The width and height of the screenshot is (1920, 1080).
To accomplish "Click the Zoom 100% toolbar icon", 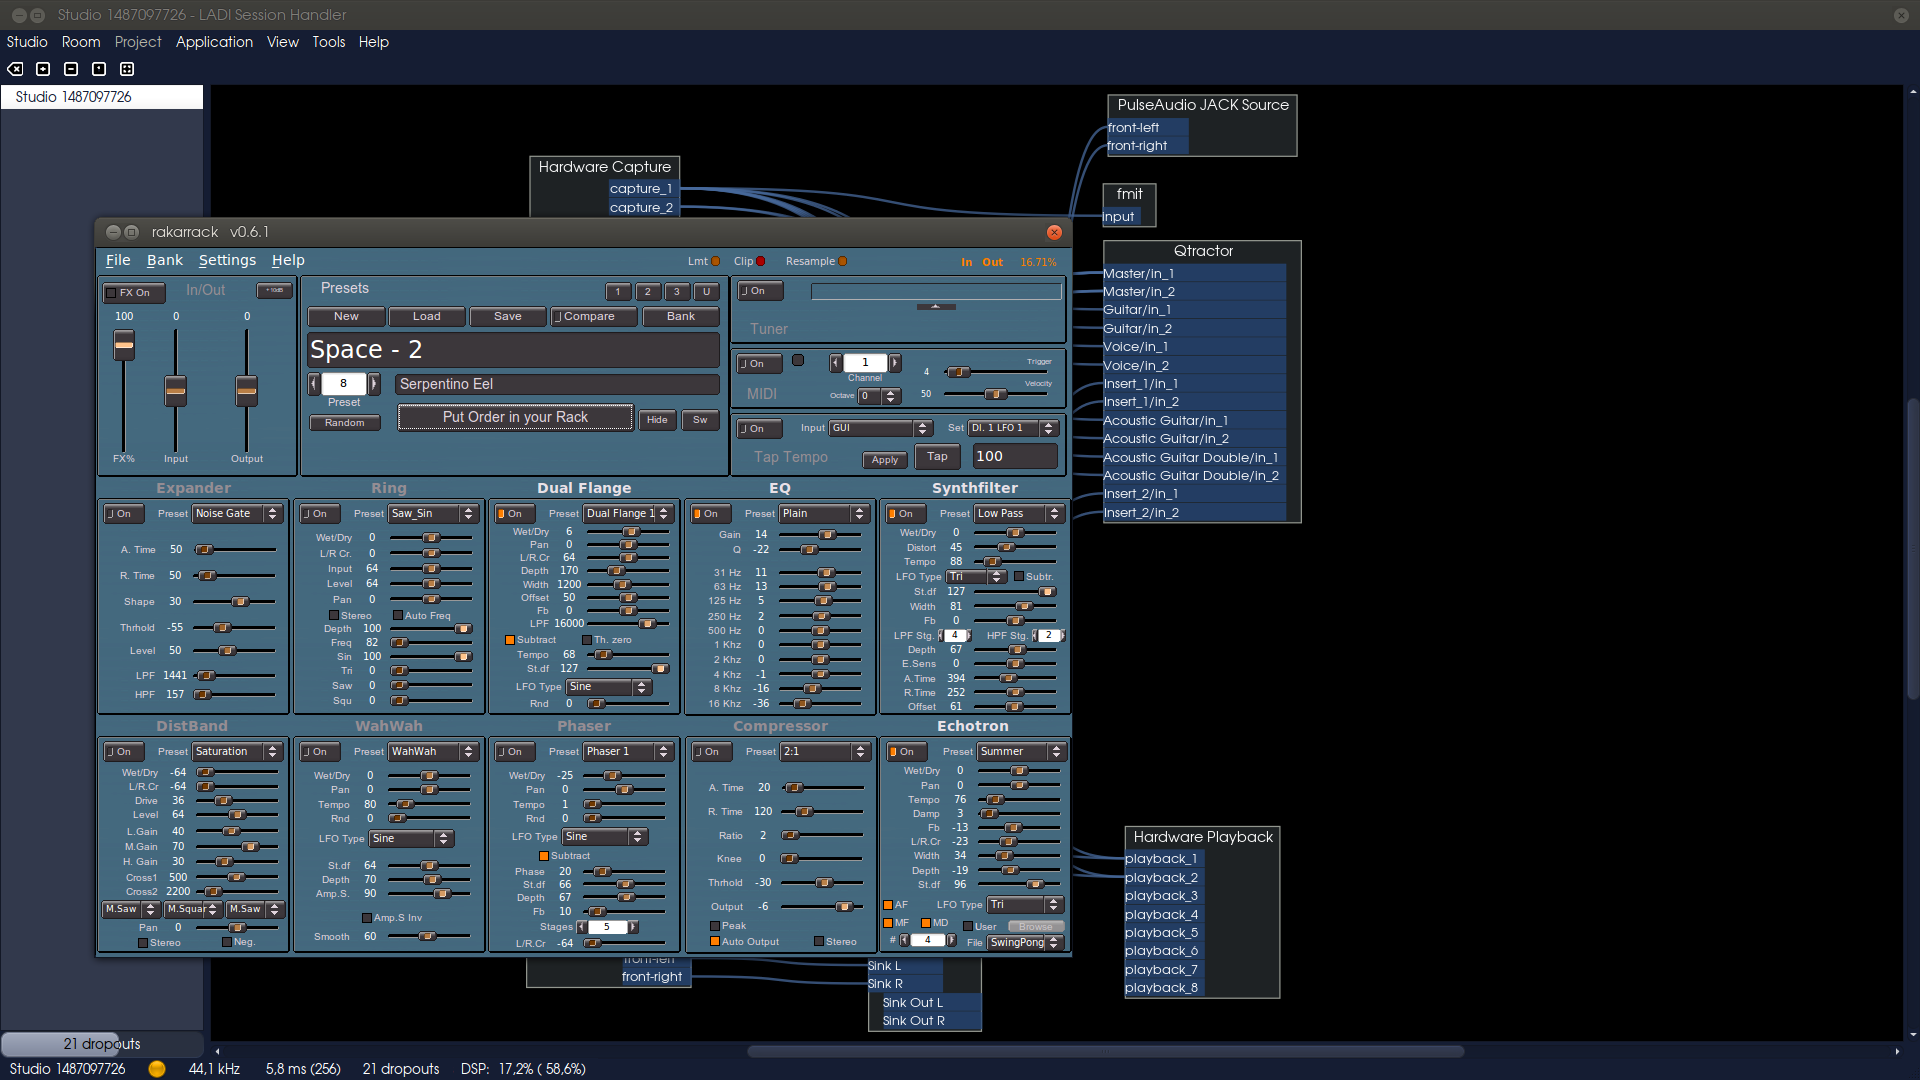I will tap(99, 69).
